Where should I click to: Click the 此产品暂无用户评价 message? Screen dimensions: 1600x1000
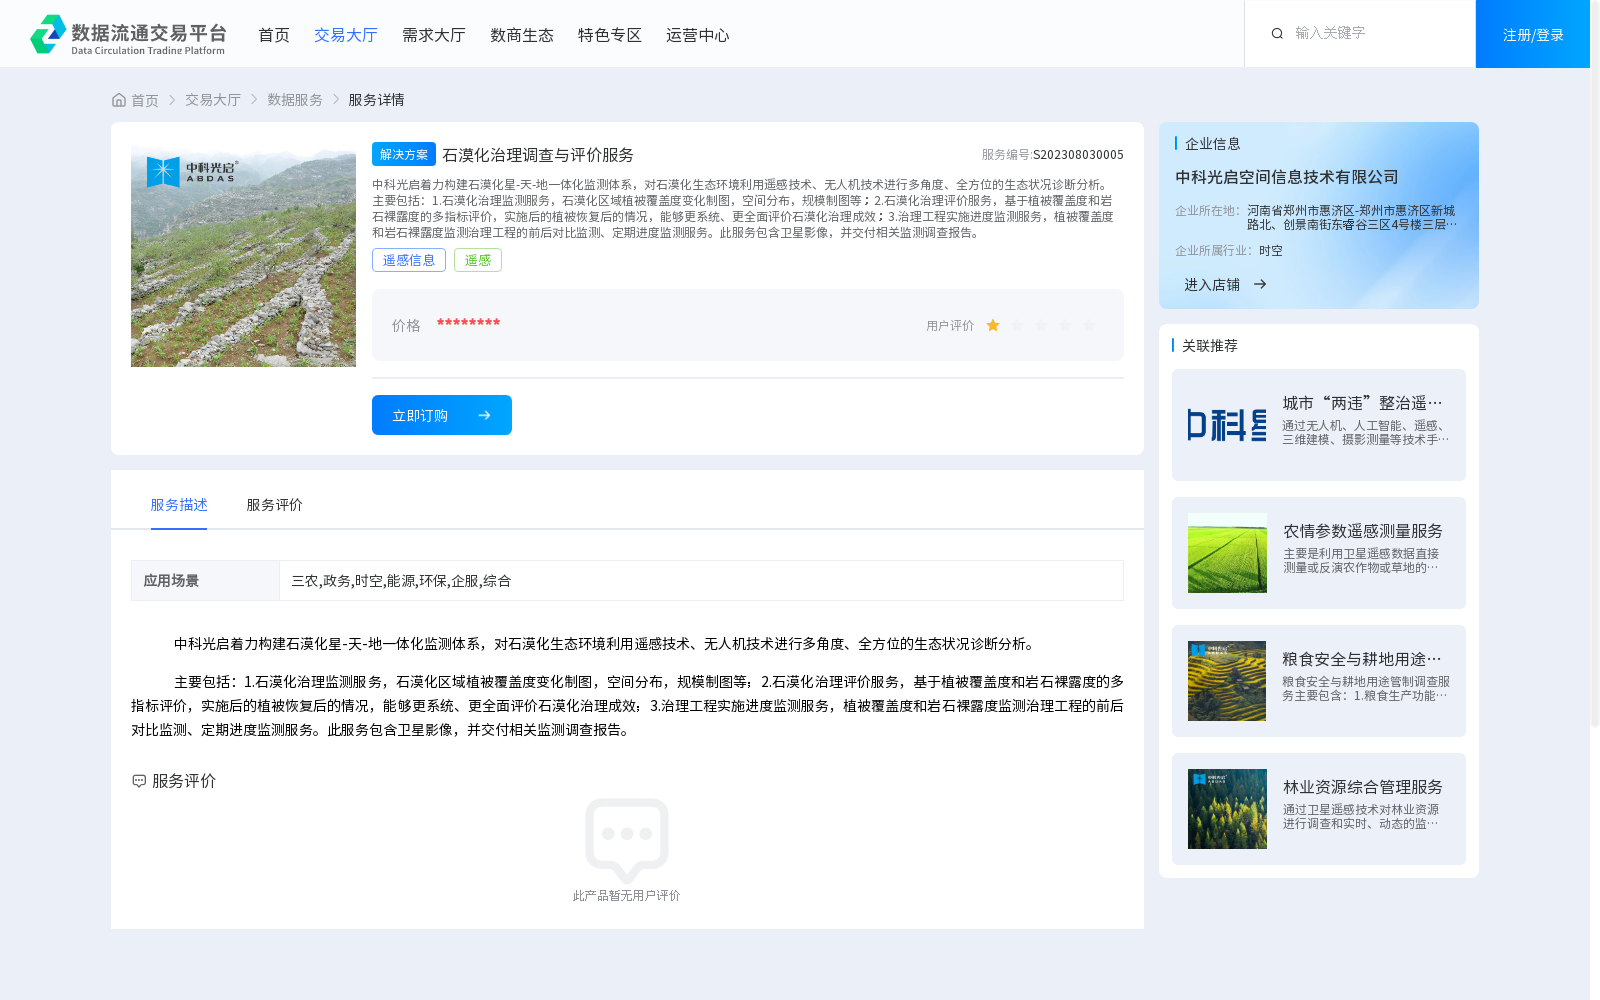(626, 896)
